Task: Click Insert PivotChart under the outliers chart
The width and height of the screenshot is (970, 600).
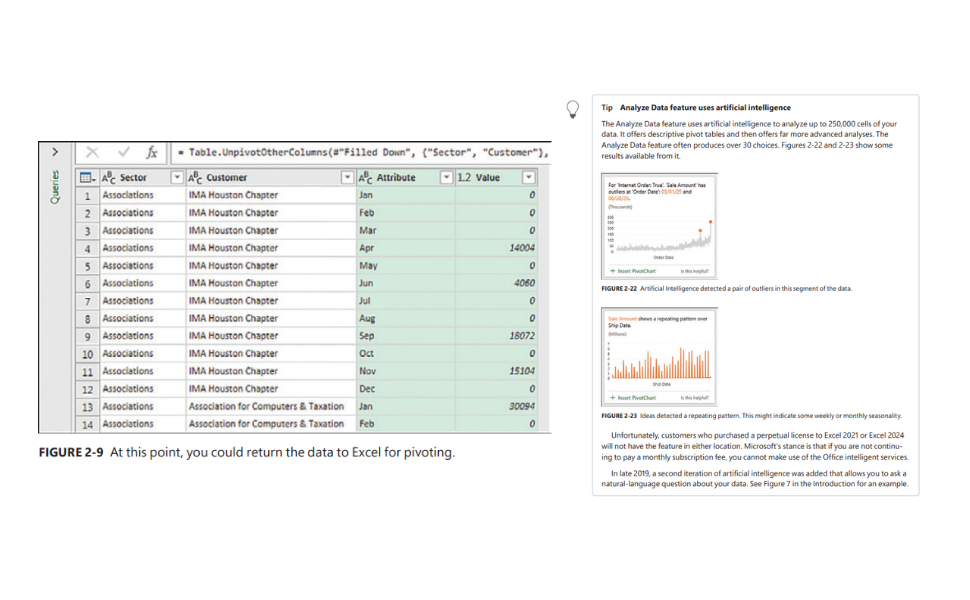Action: point(635,271)
